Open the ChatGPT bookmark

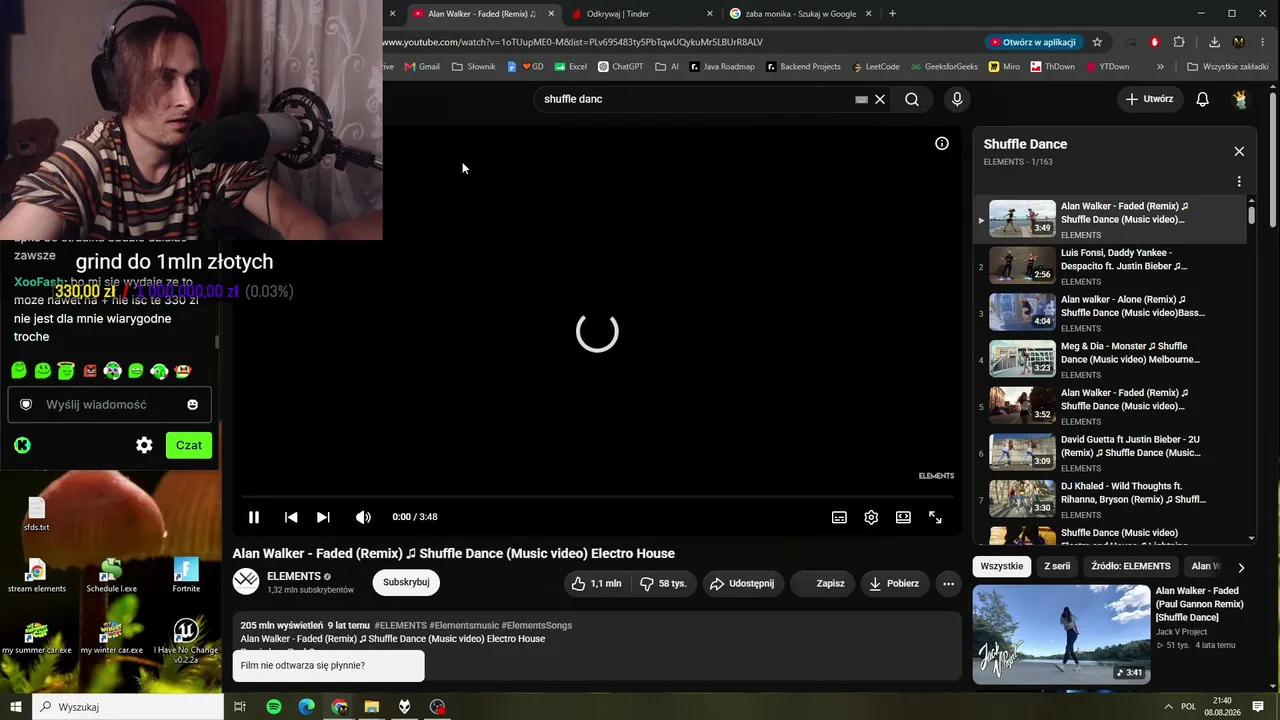(x=621, y=67)
